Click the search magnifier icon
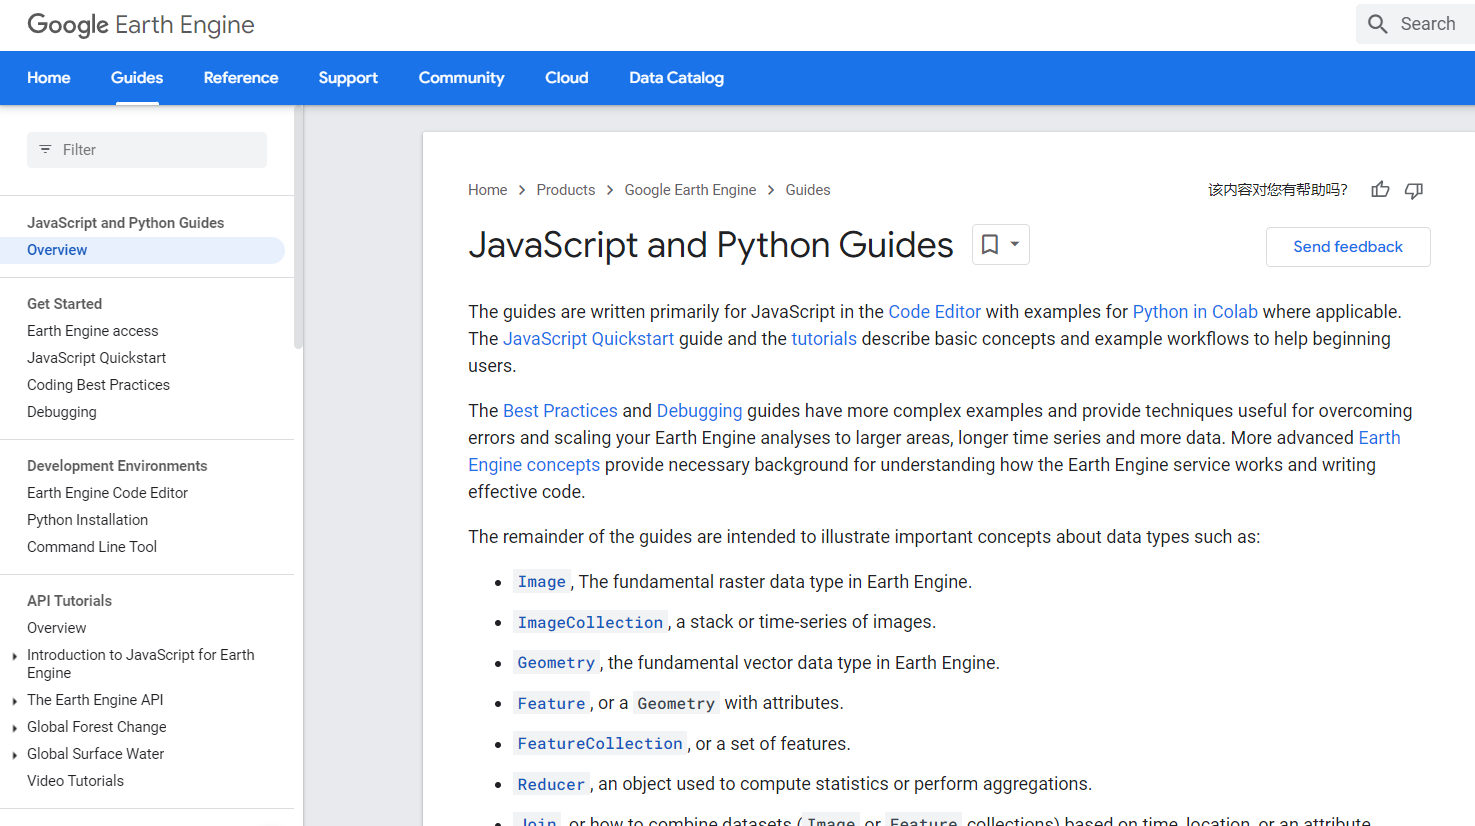The image size is (1475, 826). click(1378, 24)
